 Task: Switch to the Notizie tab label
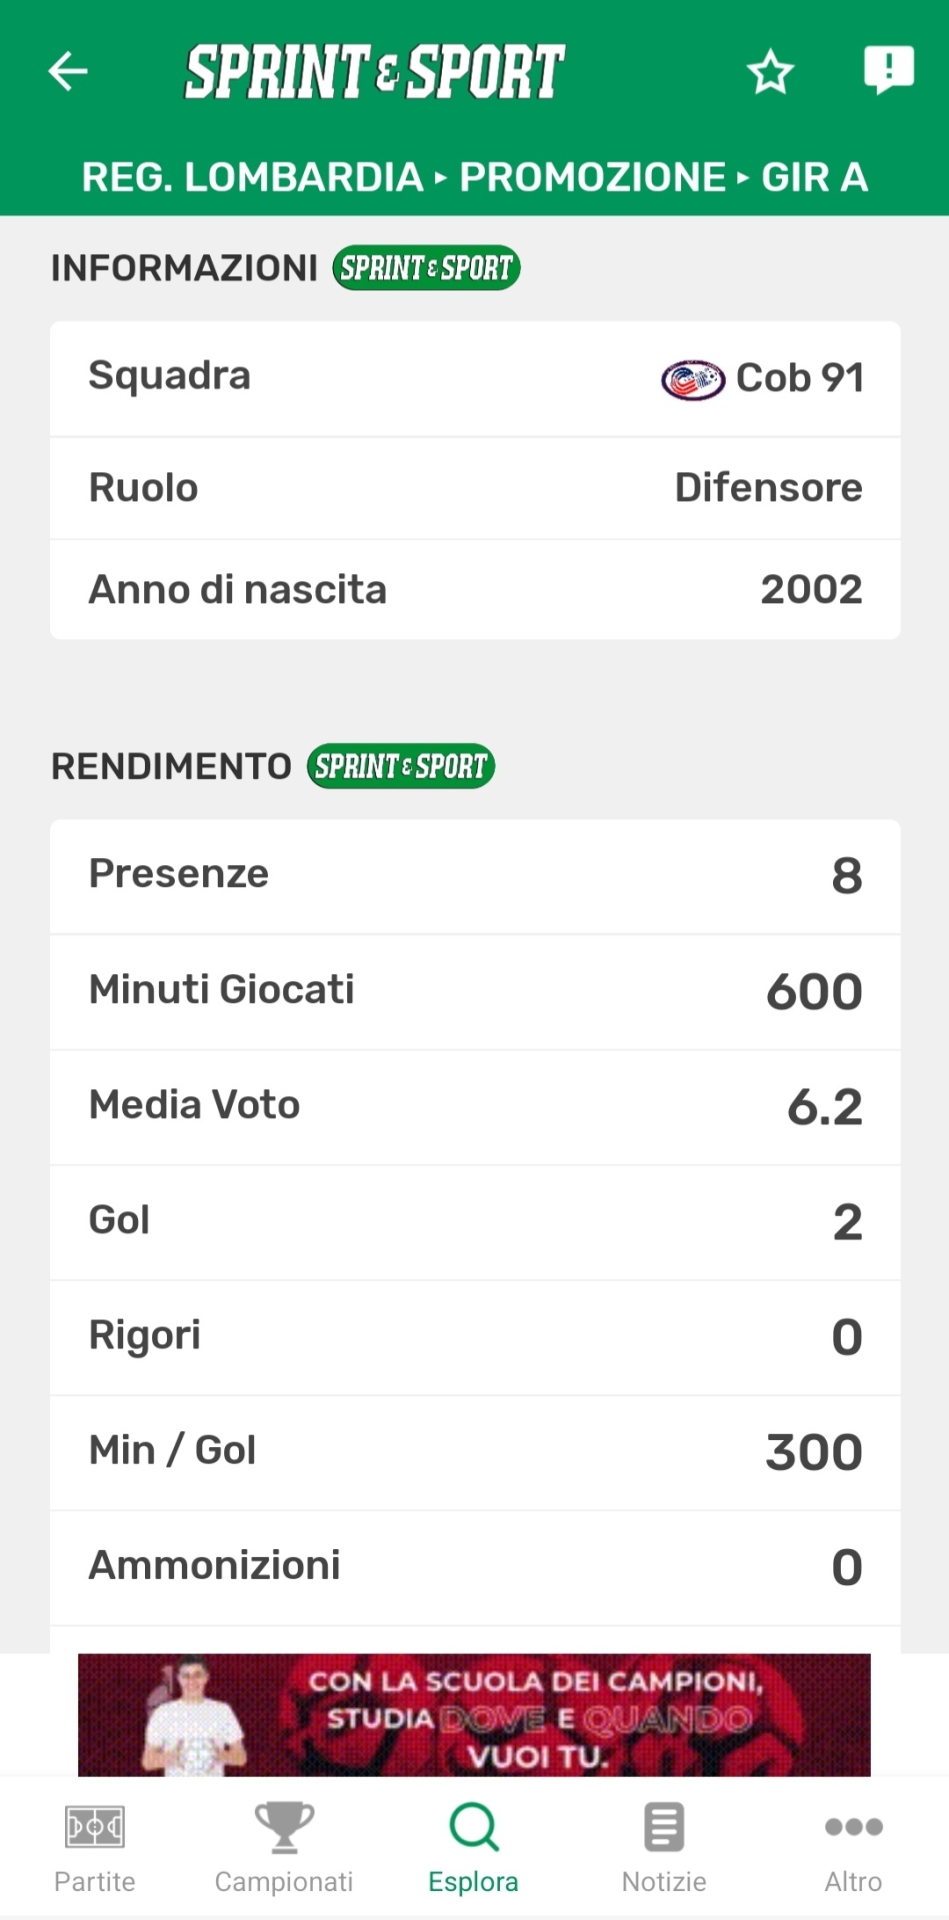664,1881
